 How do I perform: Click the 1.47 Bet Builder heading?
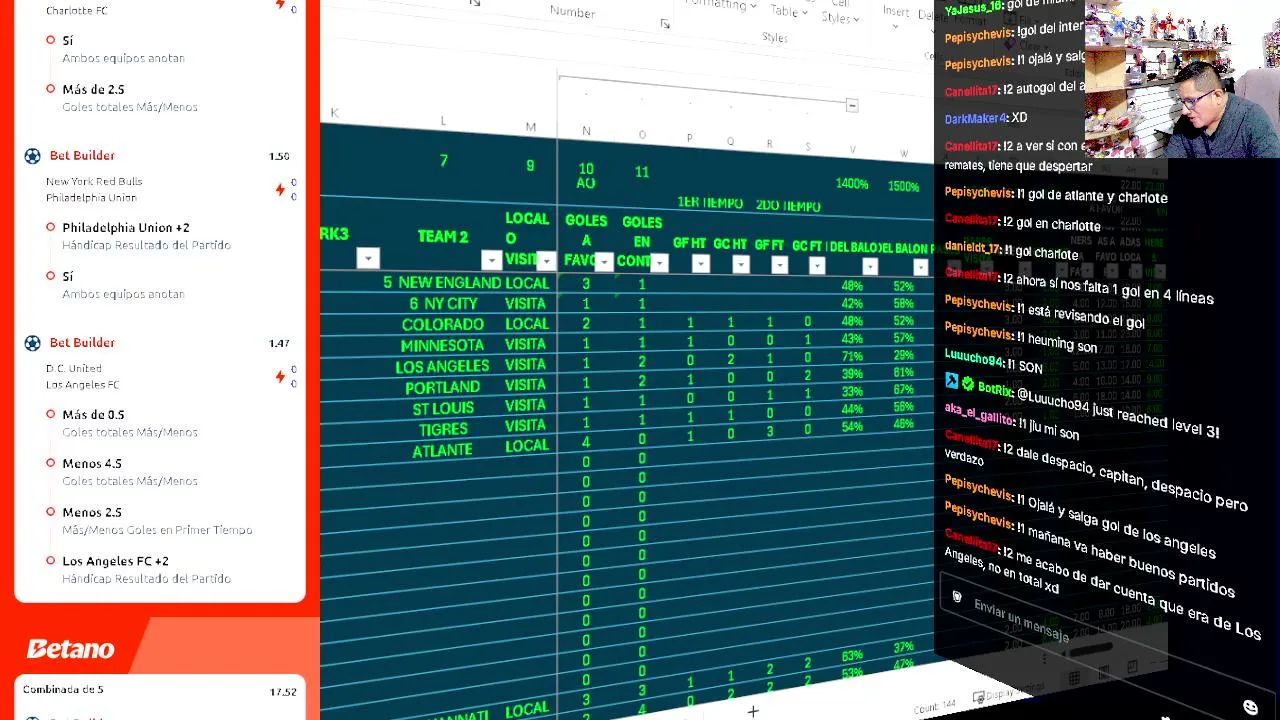(82, 343)
